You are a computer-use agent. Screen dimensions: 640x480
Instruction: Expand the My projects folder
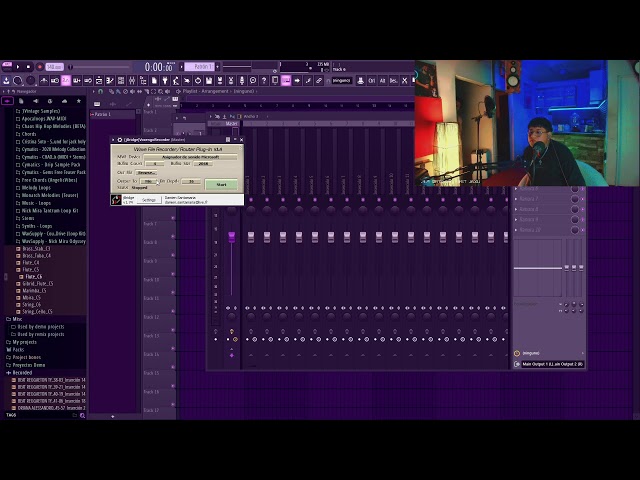pyautogui.click(x=22, y=342)
